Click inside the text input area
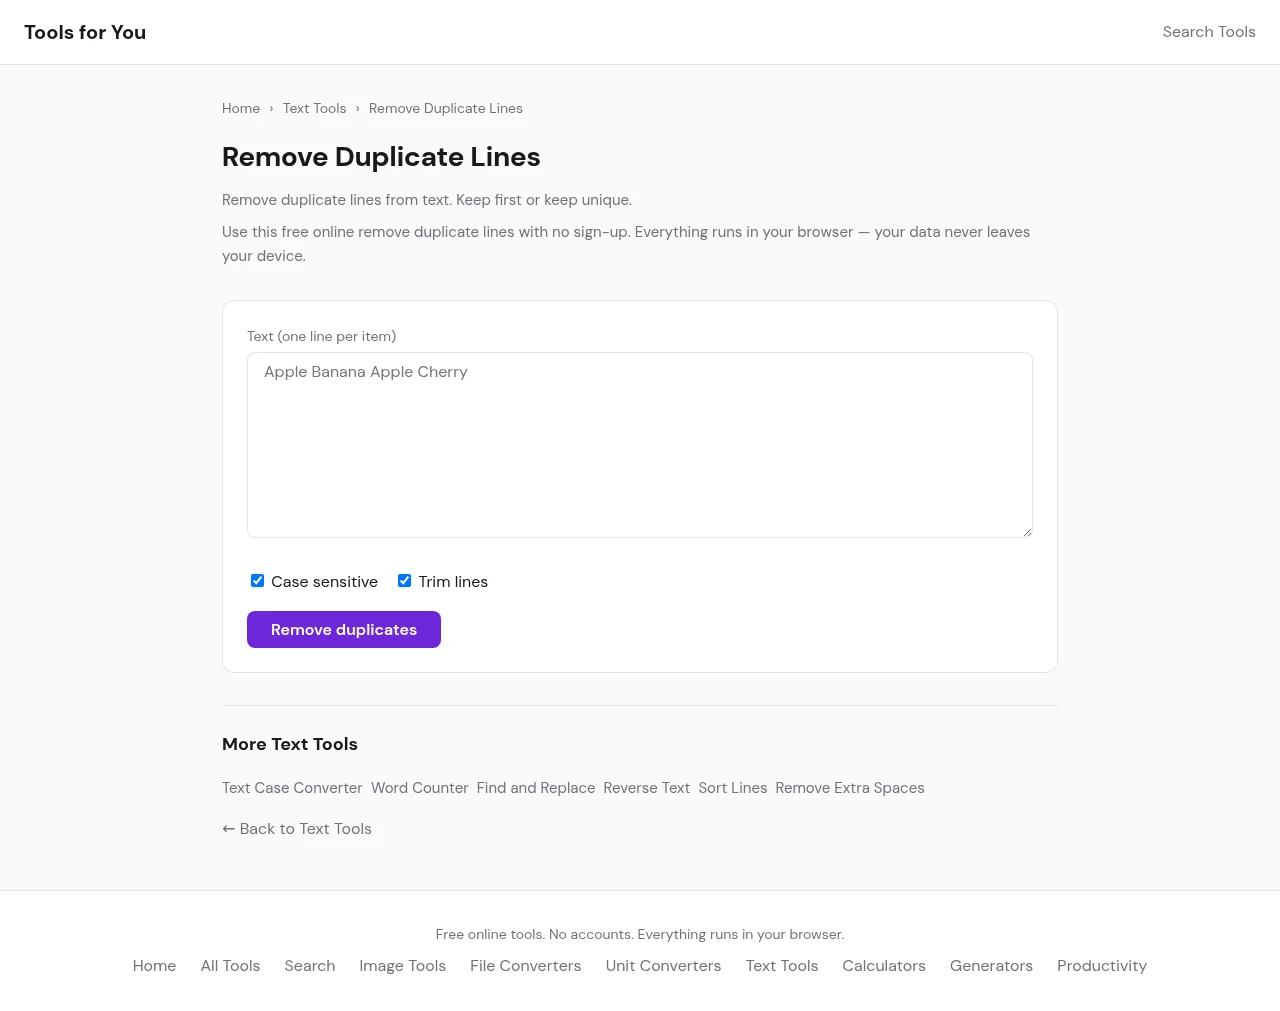Image resolution: width=1280 pixels, height=1011 pixels. (639, 445)
